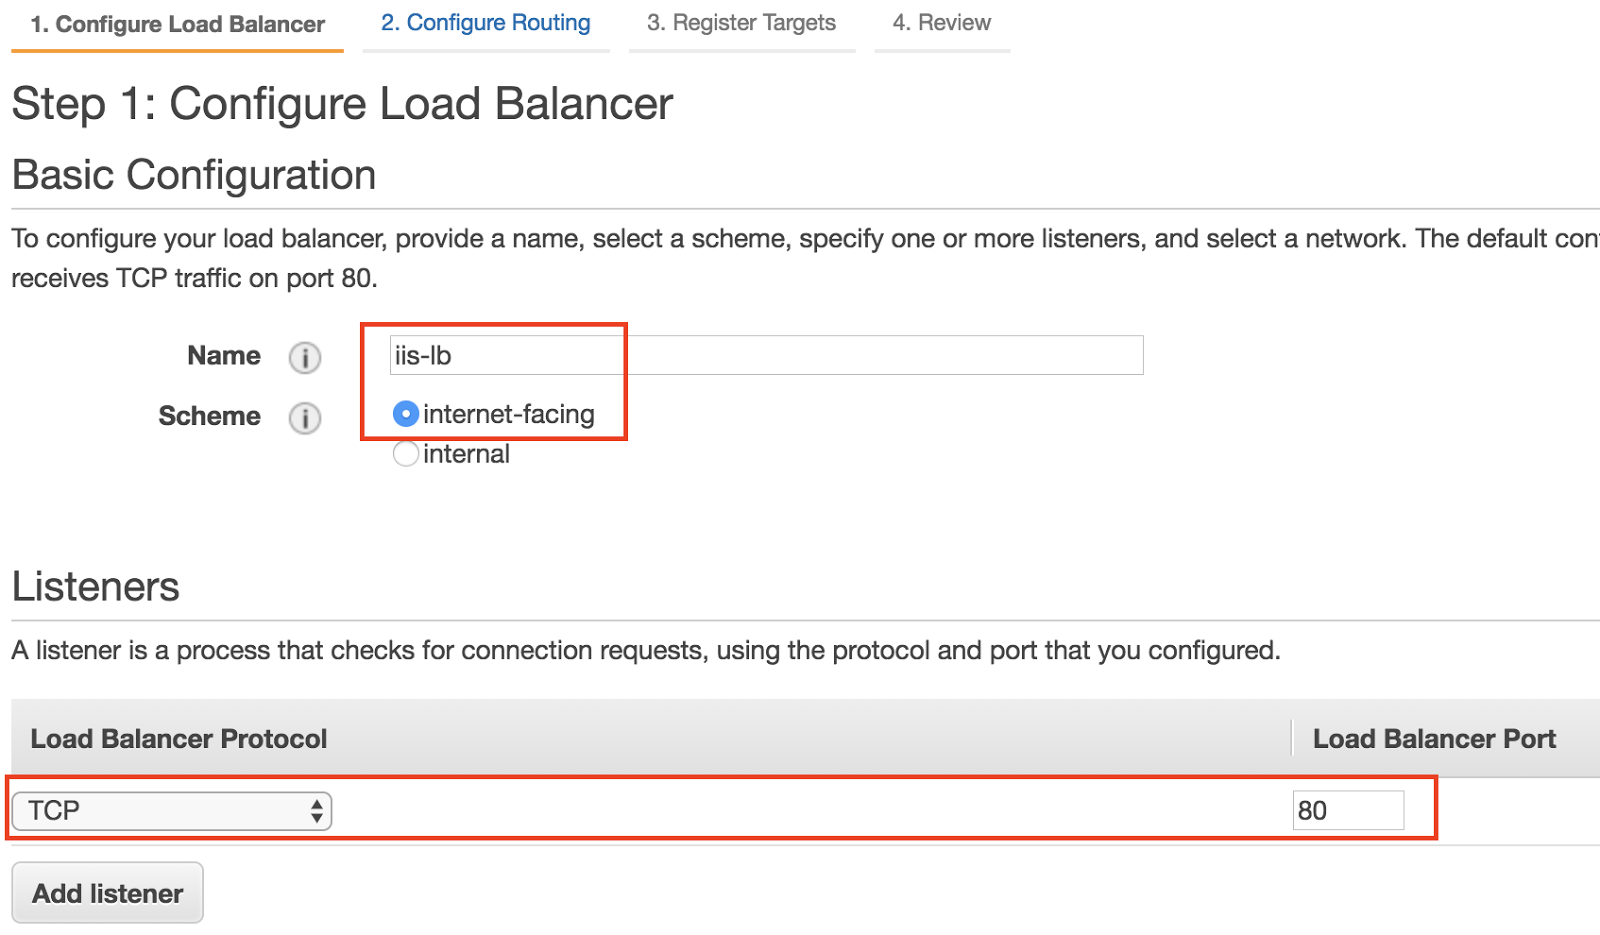Open the Review step tab

(941, 23)
